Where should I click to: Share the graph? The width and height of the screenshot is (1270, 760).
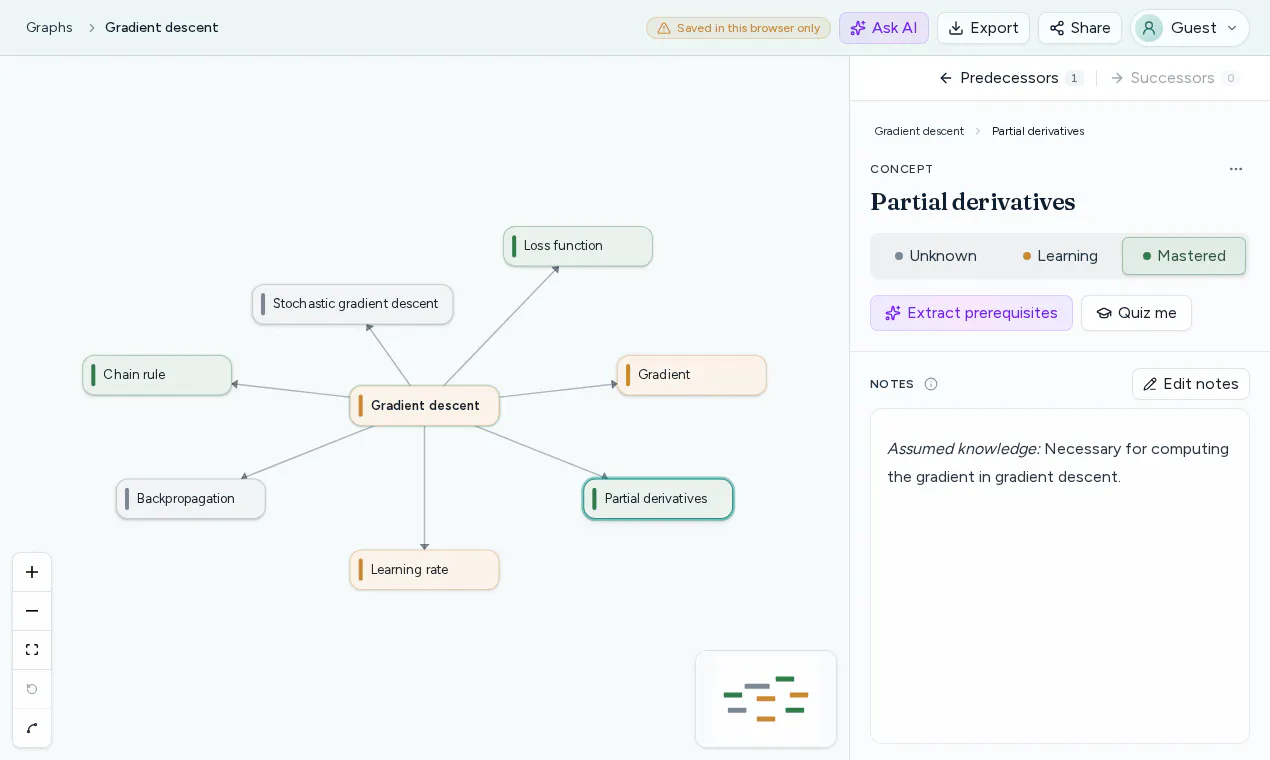pos(1080,28)
